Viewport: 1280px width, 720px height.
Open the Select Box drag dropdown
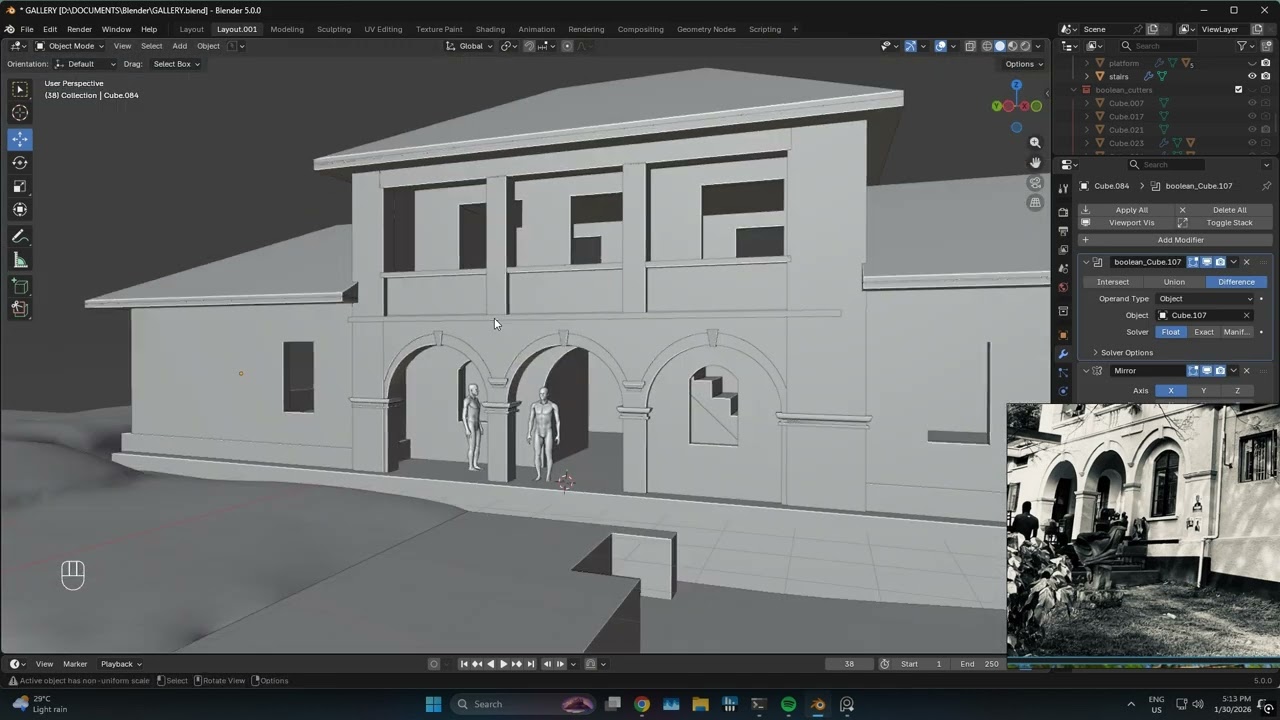[x=176, y=64]
